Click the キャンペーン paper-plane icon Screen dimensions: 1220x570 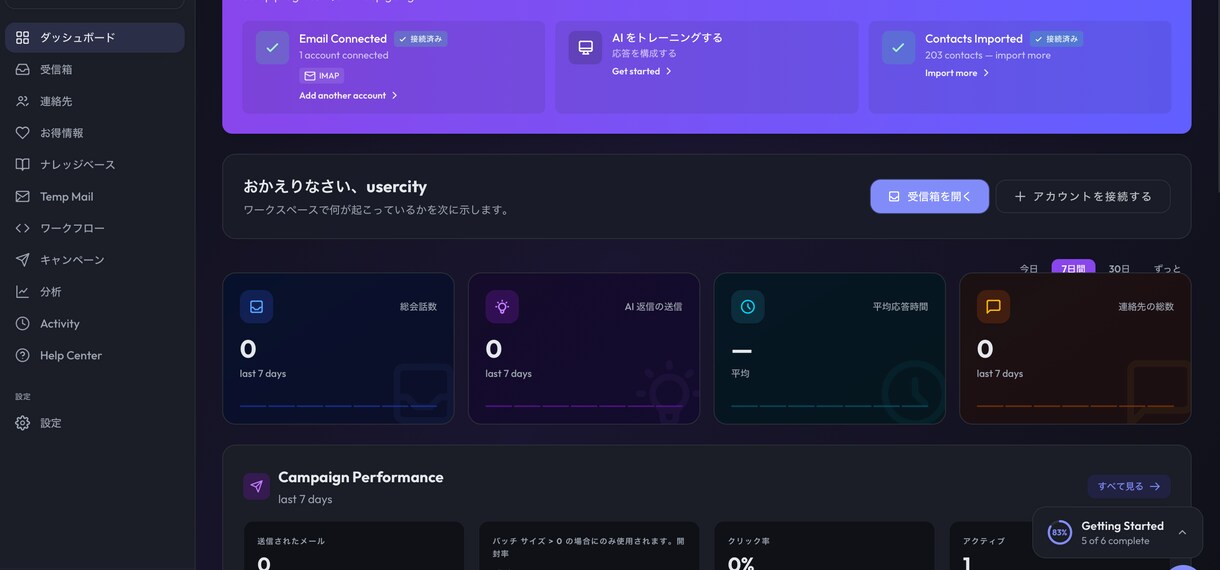point(22,260)
